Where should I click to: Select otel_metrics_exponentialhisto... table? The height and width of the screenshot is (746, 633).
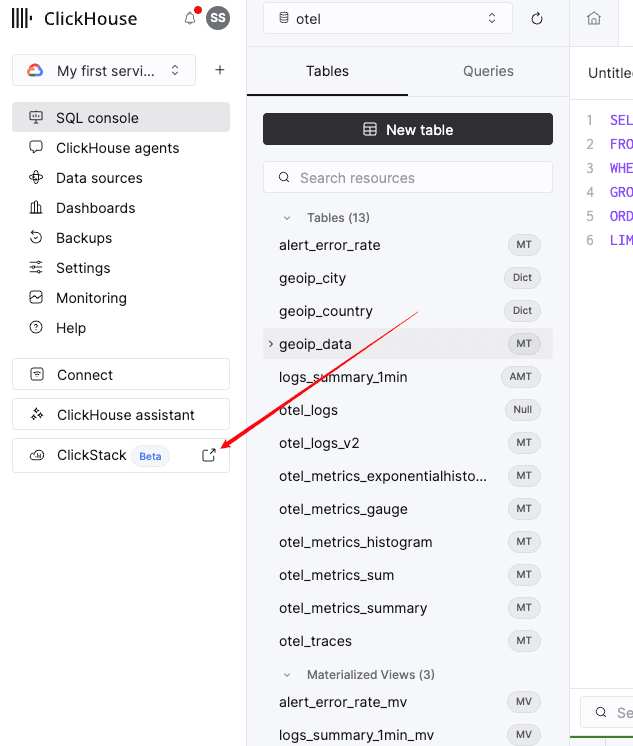tap(408, 476)
